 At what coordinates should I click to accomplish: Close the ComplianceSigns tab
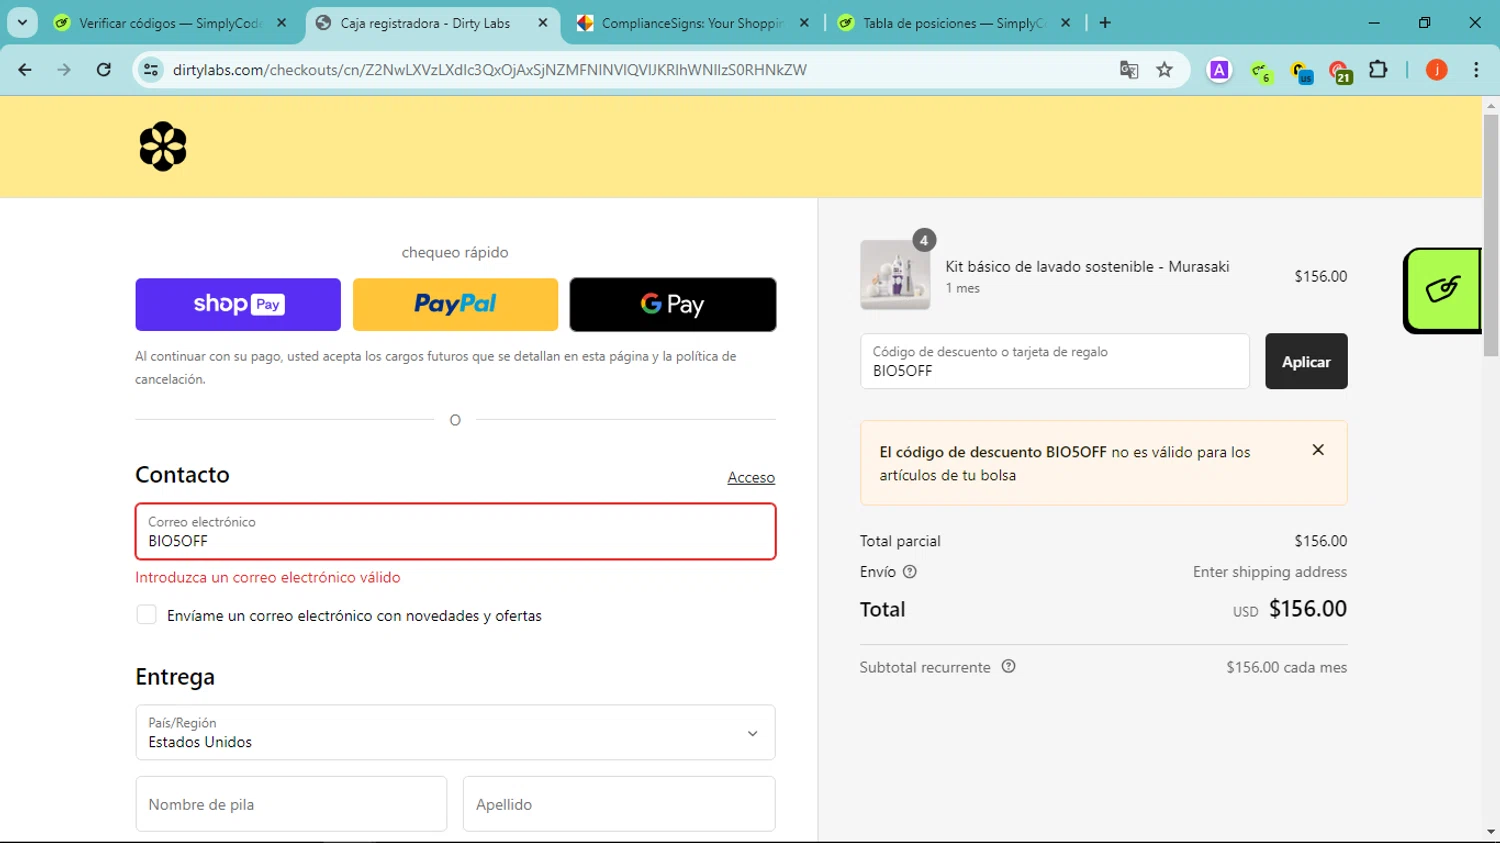tap(804, 23)
